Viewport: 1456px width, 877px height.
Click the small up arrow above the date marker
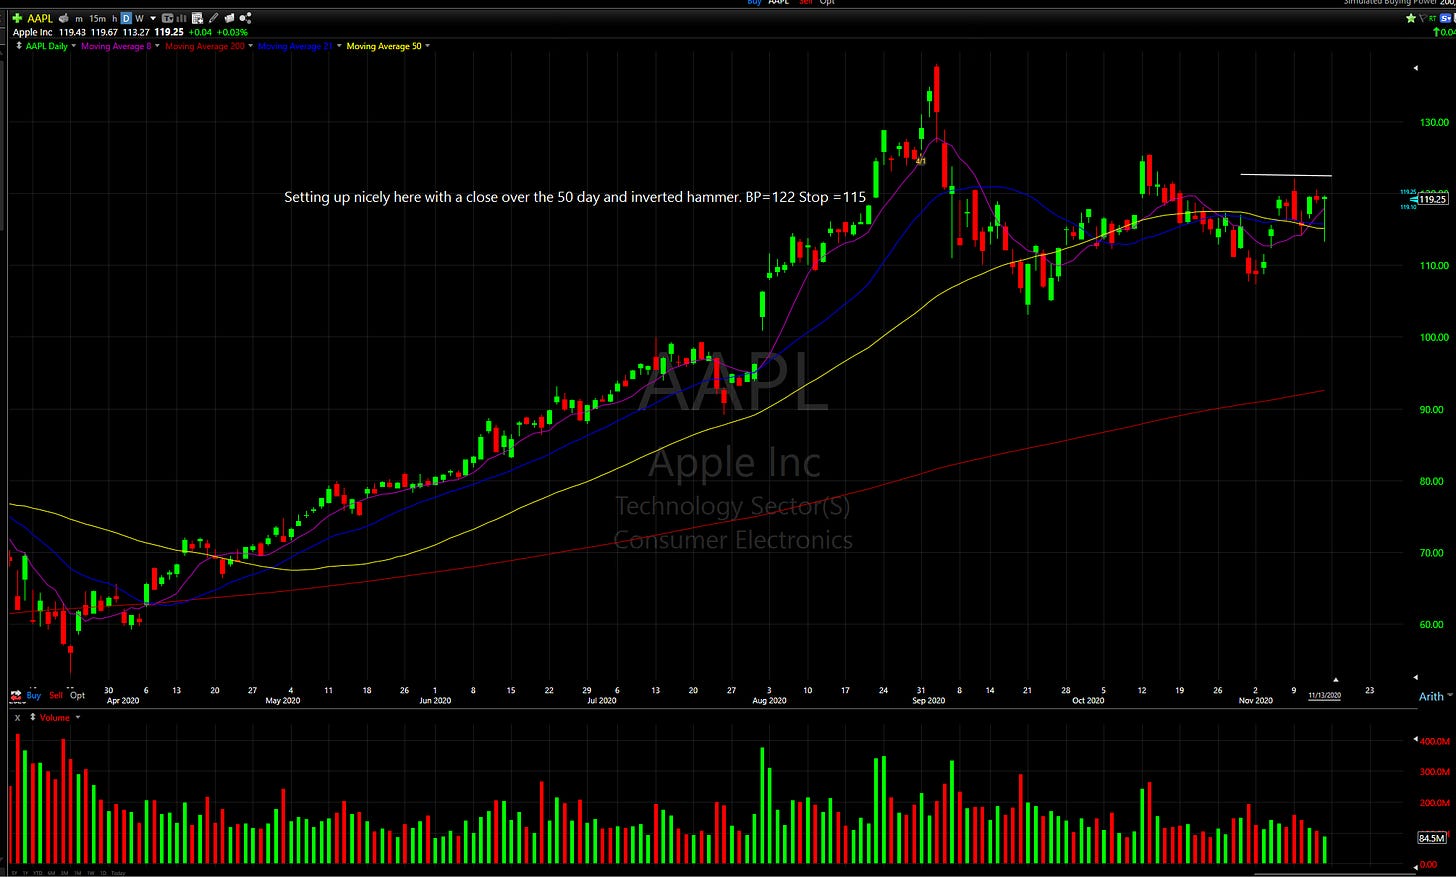pyautogui.click(x=1335, y=680)
